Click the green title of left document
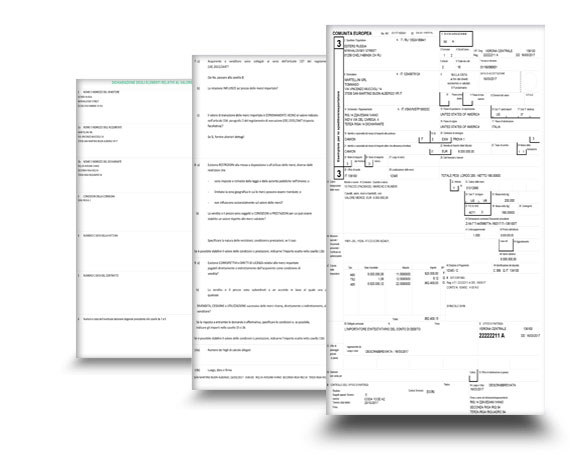Screen dimensions: 570x463 (152, 82)
